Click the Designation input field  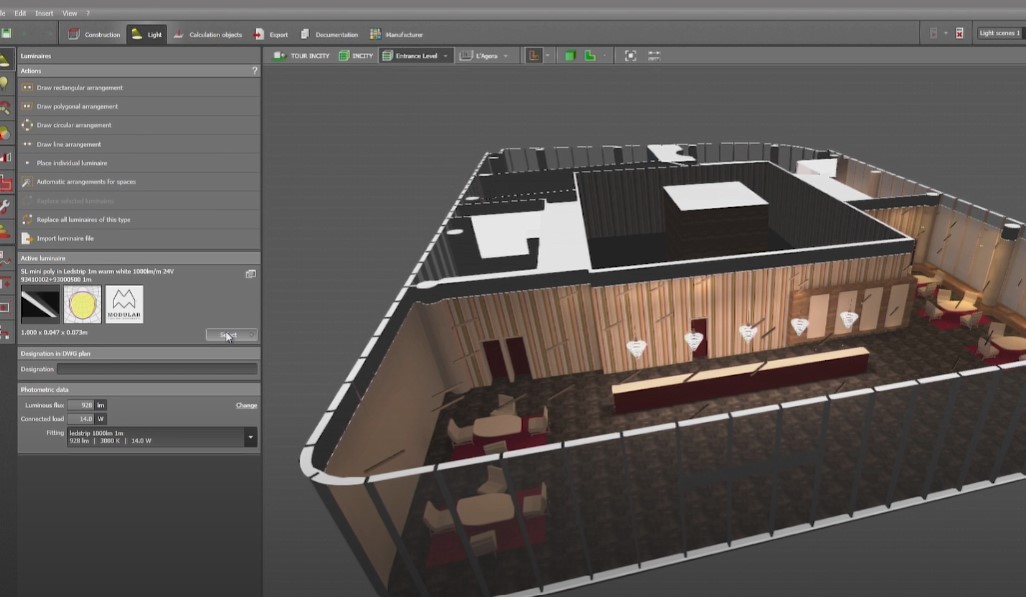pos(156,369)
